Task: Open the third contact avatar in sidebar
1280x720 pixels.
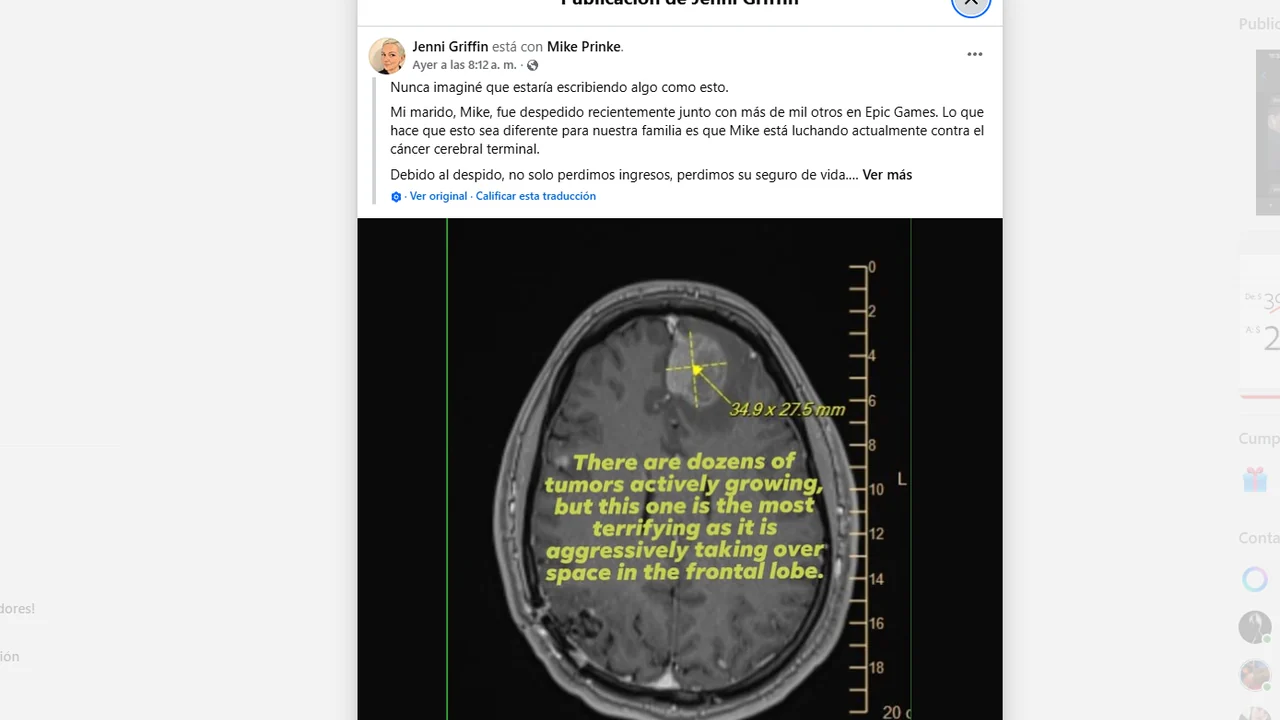Action: coord(1255,675)
